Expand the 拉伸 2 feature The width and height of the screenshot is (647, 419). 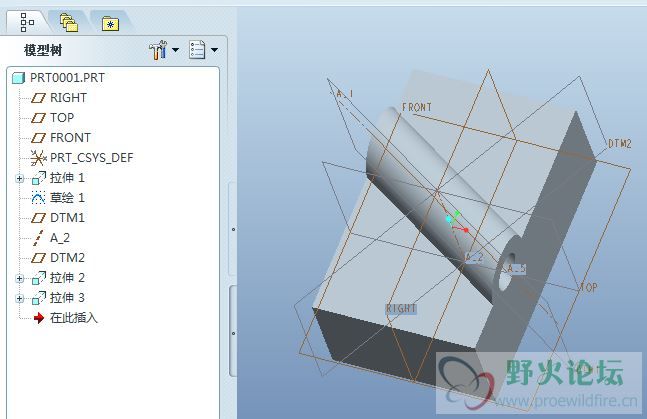coord(19,278)
